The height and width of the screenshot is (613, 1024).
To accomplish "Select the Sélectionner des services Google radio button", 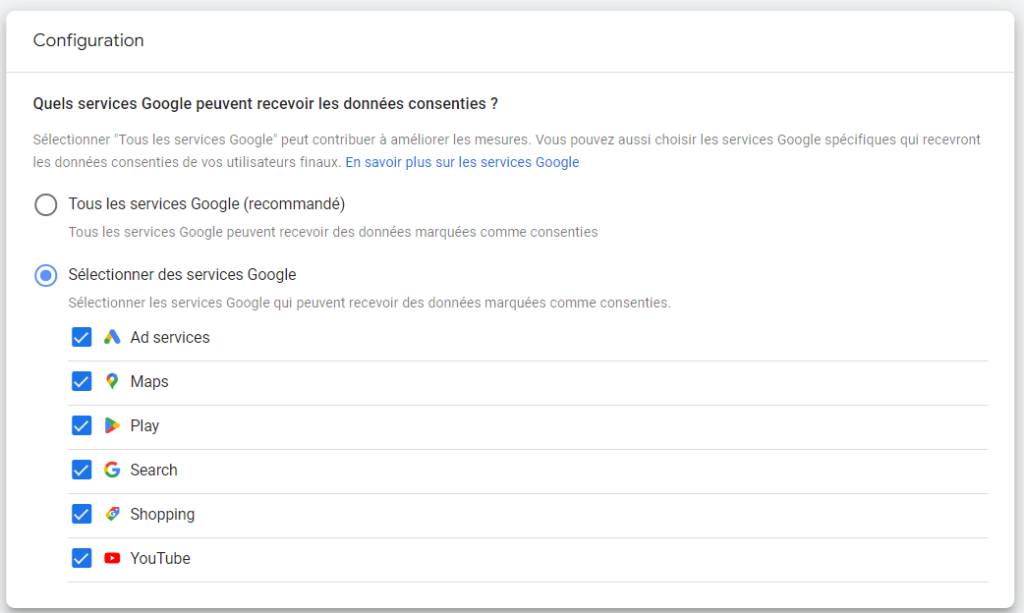I will click(46, 275).
